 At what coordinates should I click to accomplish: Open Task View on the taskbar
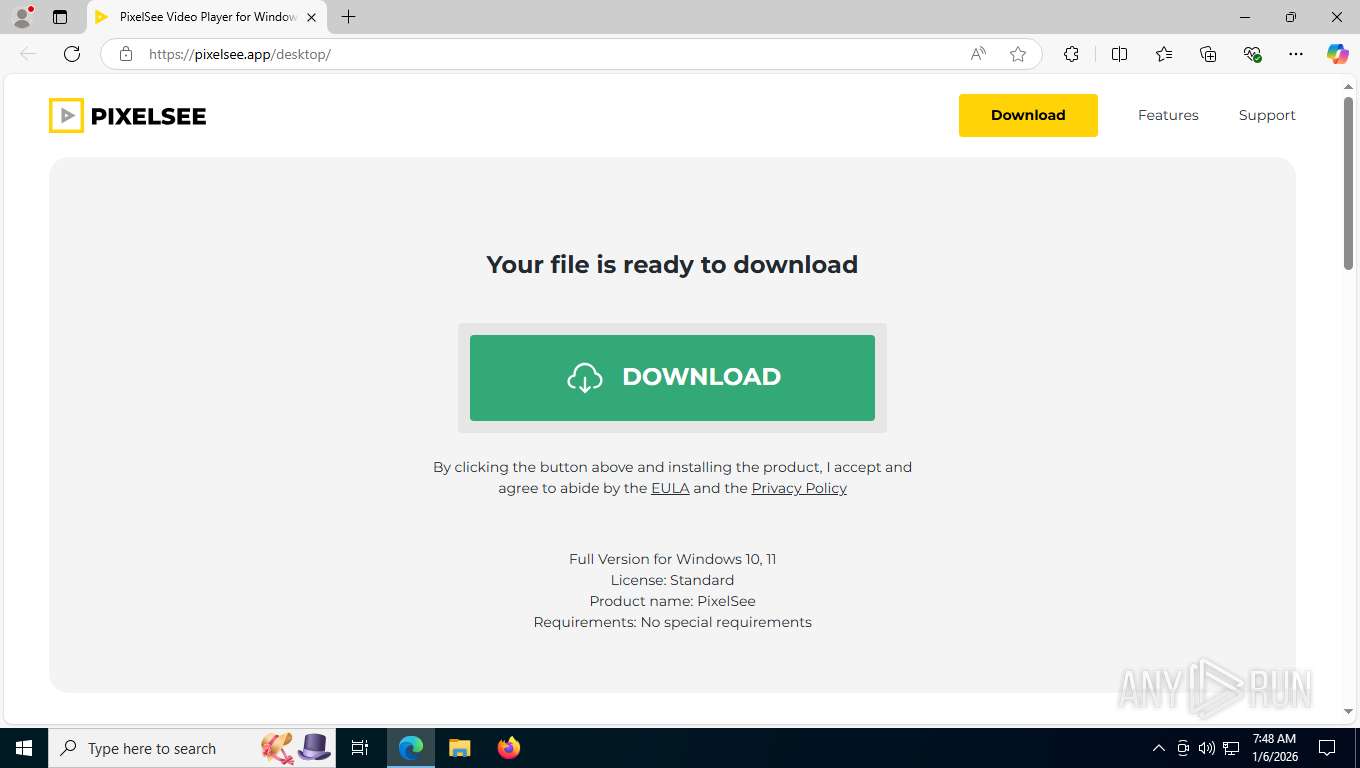[x=360, y=748]
